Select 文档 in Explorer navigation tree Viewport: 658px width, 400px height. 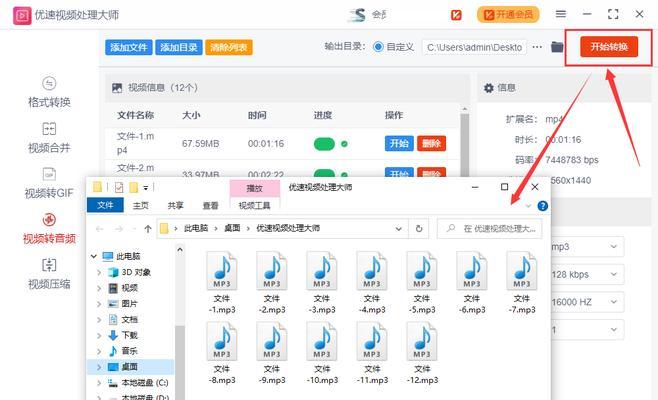[x=129, y=319]
